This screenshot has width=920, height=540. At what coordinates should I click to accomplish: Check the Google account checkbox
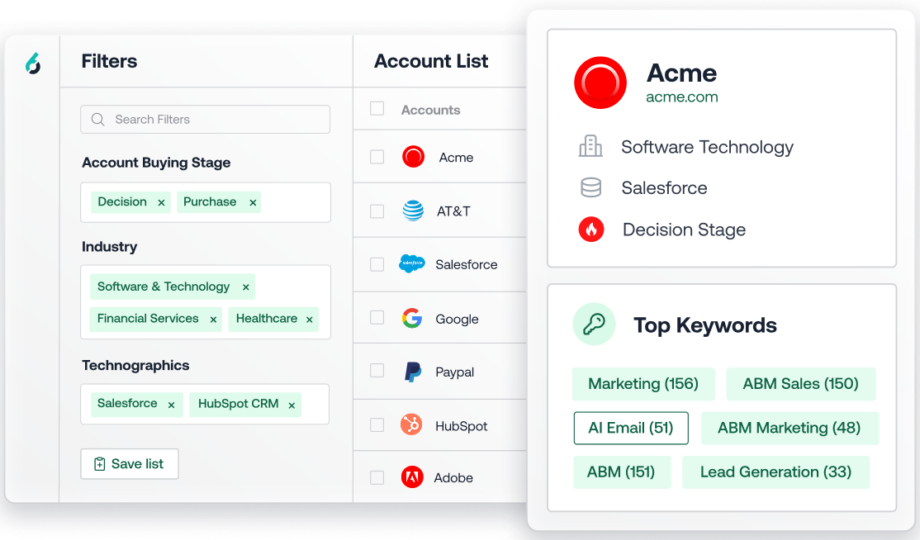coord(377,318)
